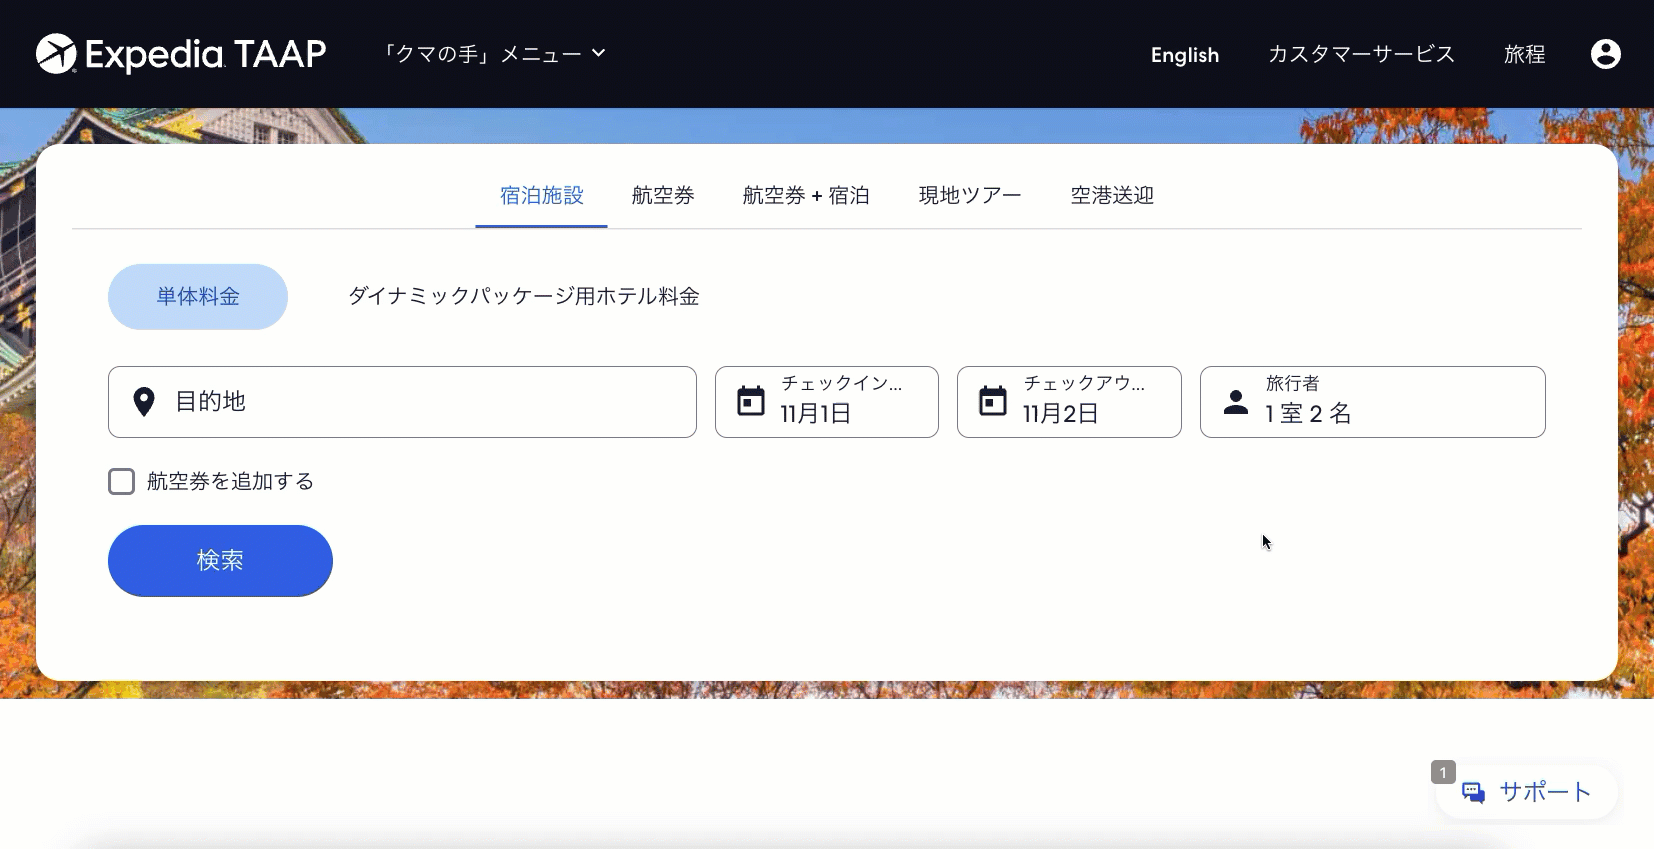Open the 現地ツアー tab

[970, 196]
